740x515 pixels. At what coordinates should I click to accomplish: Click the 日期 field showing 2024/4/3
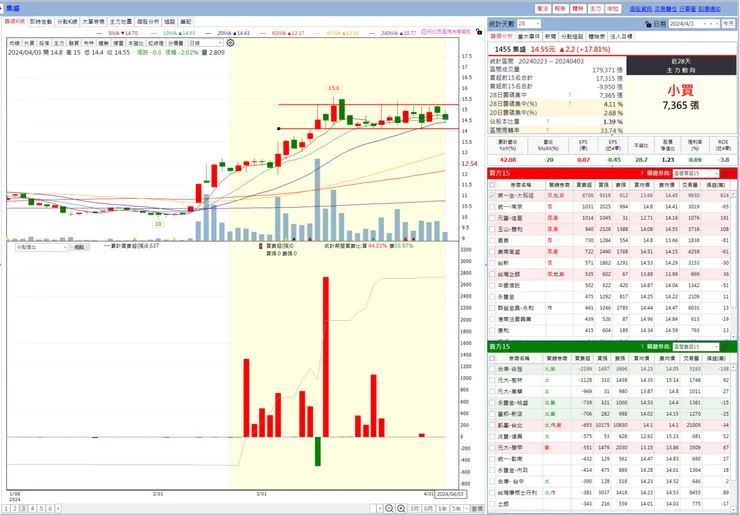pyautogui.click(x=687, y=24)
